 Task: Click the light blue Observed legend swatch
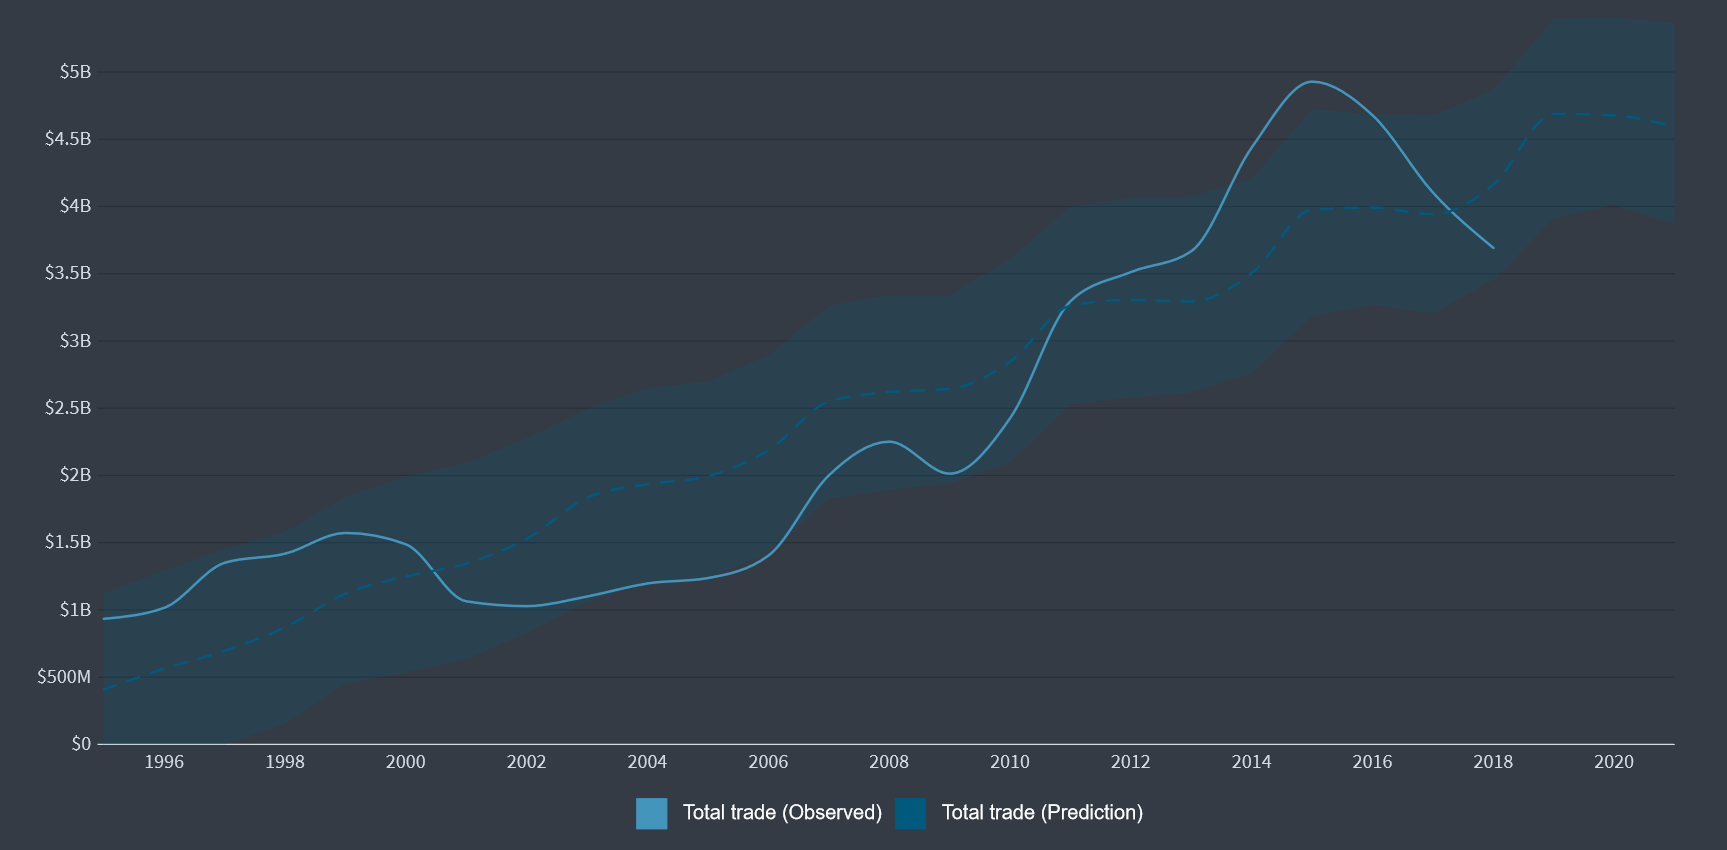click(651, 813)
